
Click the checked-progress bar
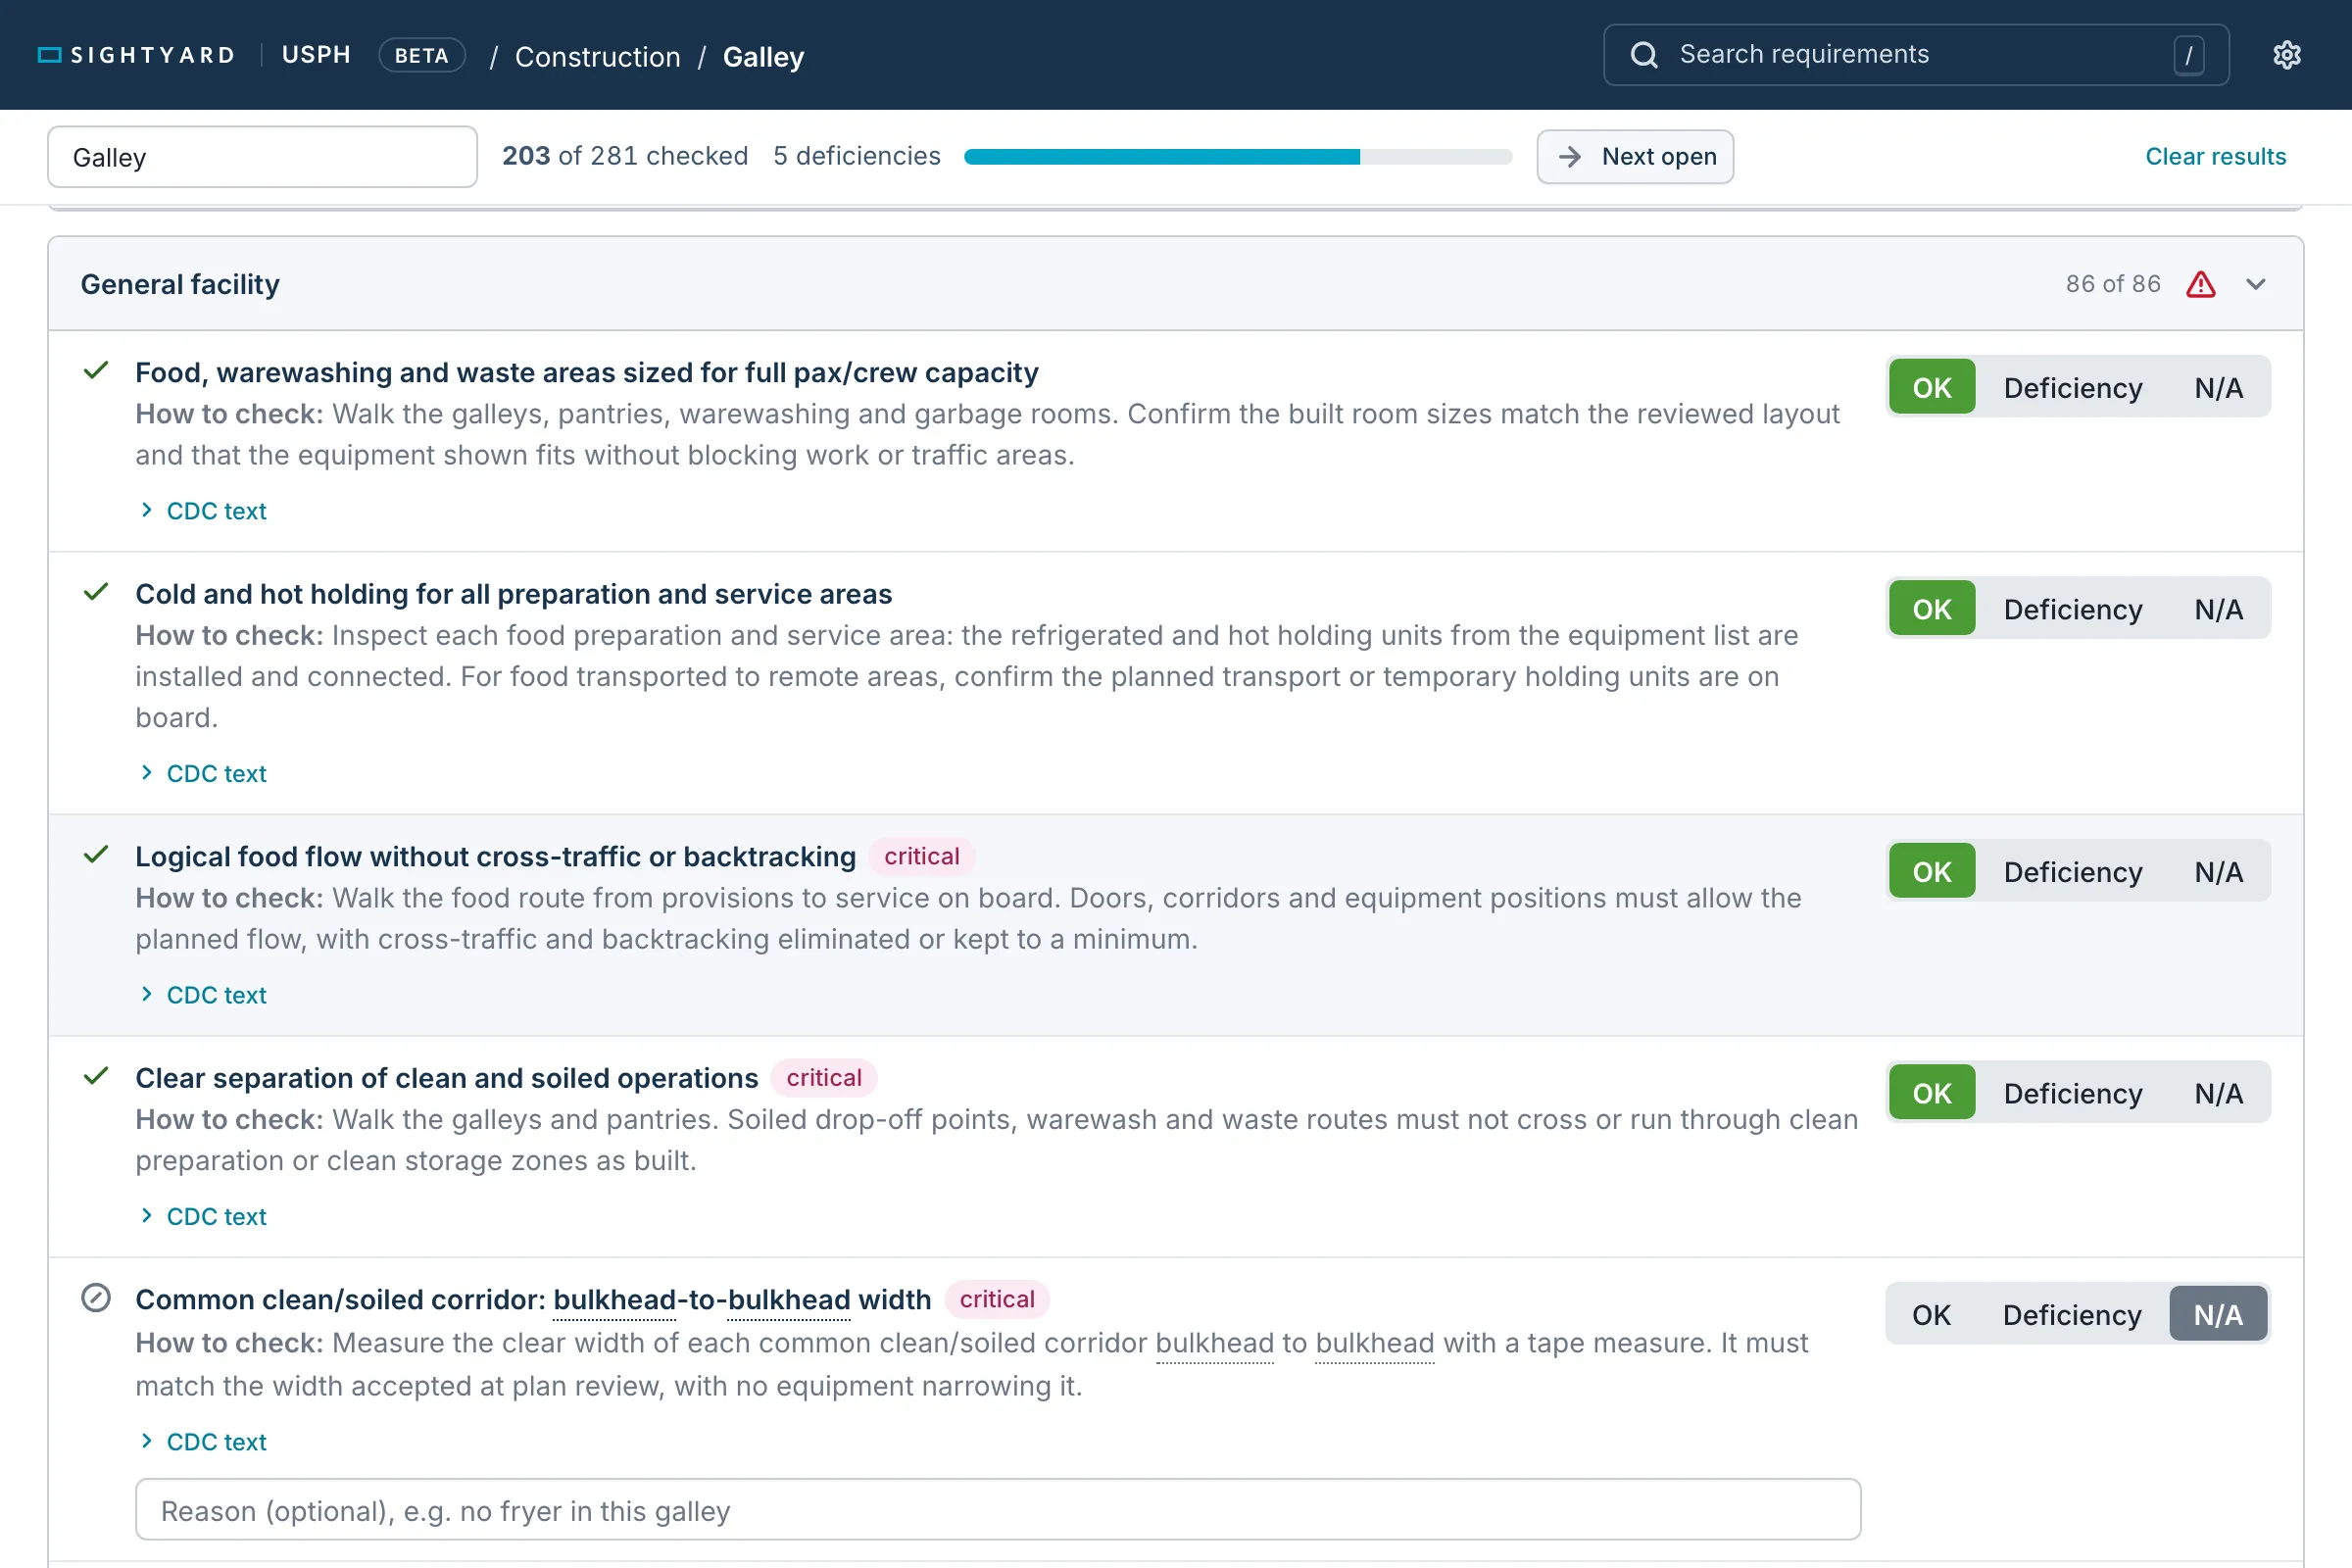point(1238,157)
